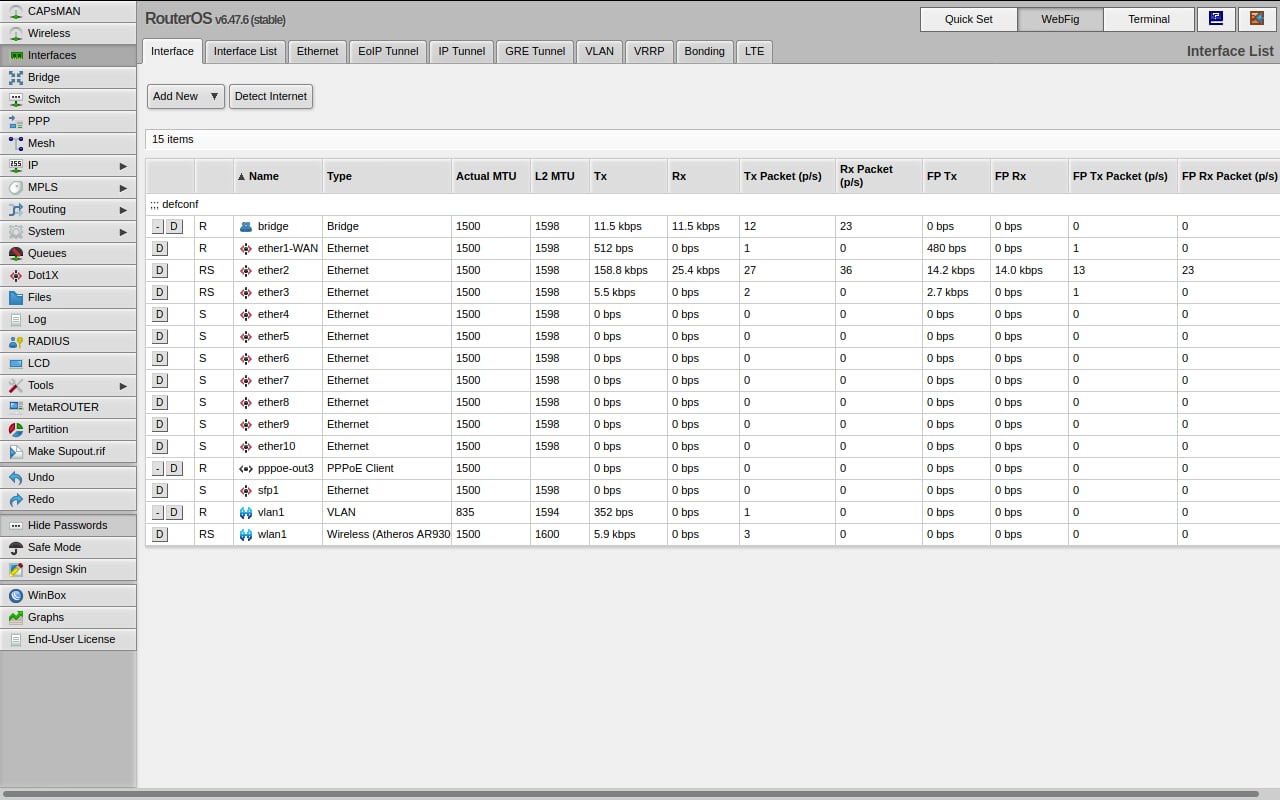Disable ether2 using its D button
The height and width of the screenshot is (800, 1280).
pos(159,270)
